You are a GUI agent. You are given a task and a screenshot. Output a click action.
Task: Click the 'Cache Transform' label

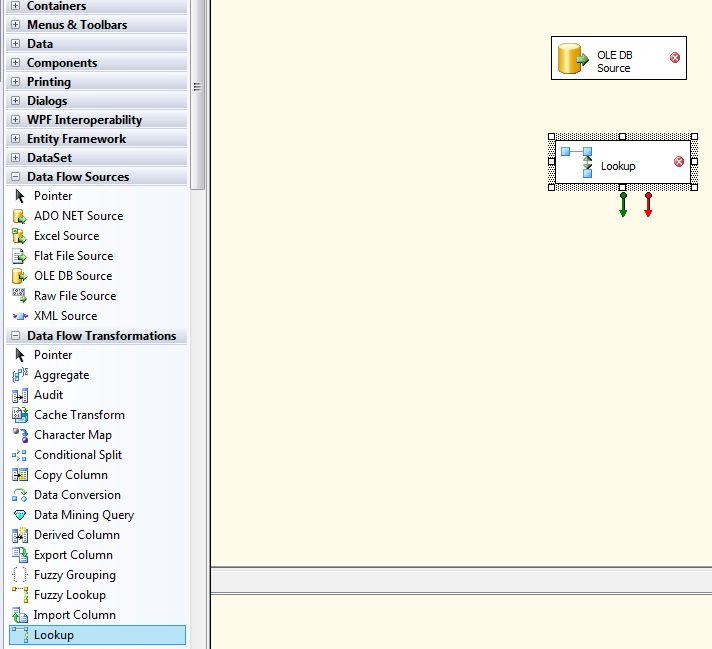click(x=79, y=415)
